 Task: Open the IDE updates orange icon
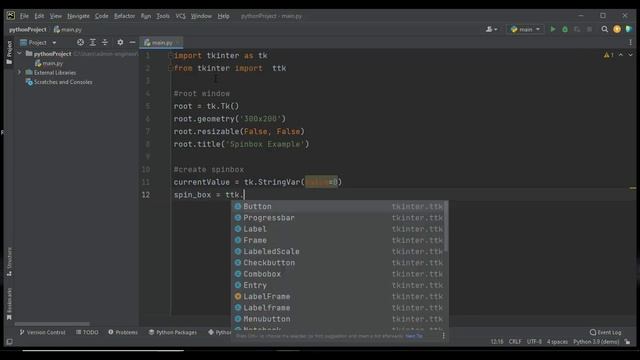pos(617,29)
